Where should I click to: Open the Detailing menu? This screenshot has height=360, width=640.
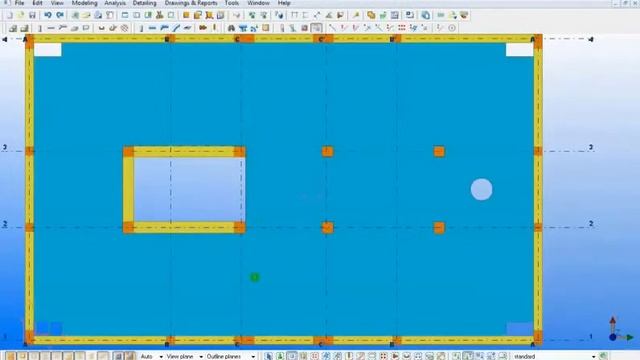pos(144,3)
